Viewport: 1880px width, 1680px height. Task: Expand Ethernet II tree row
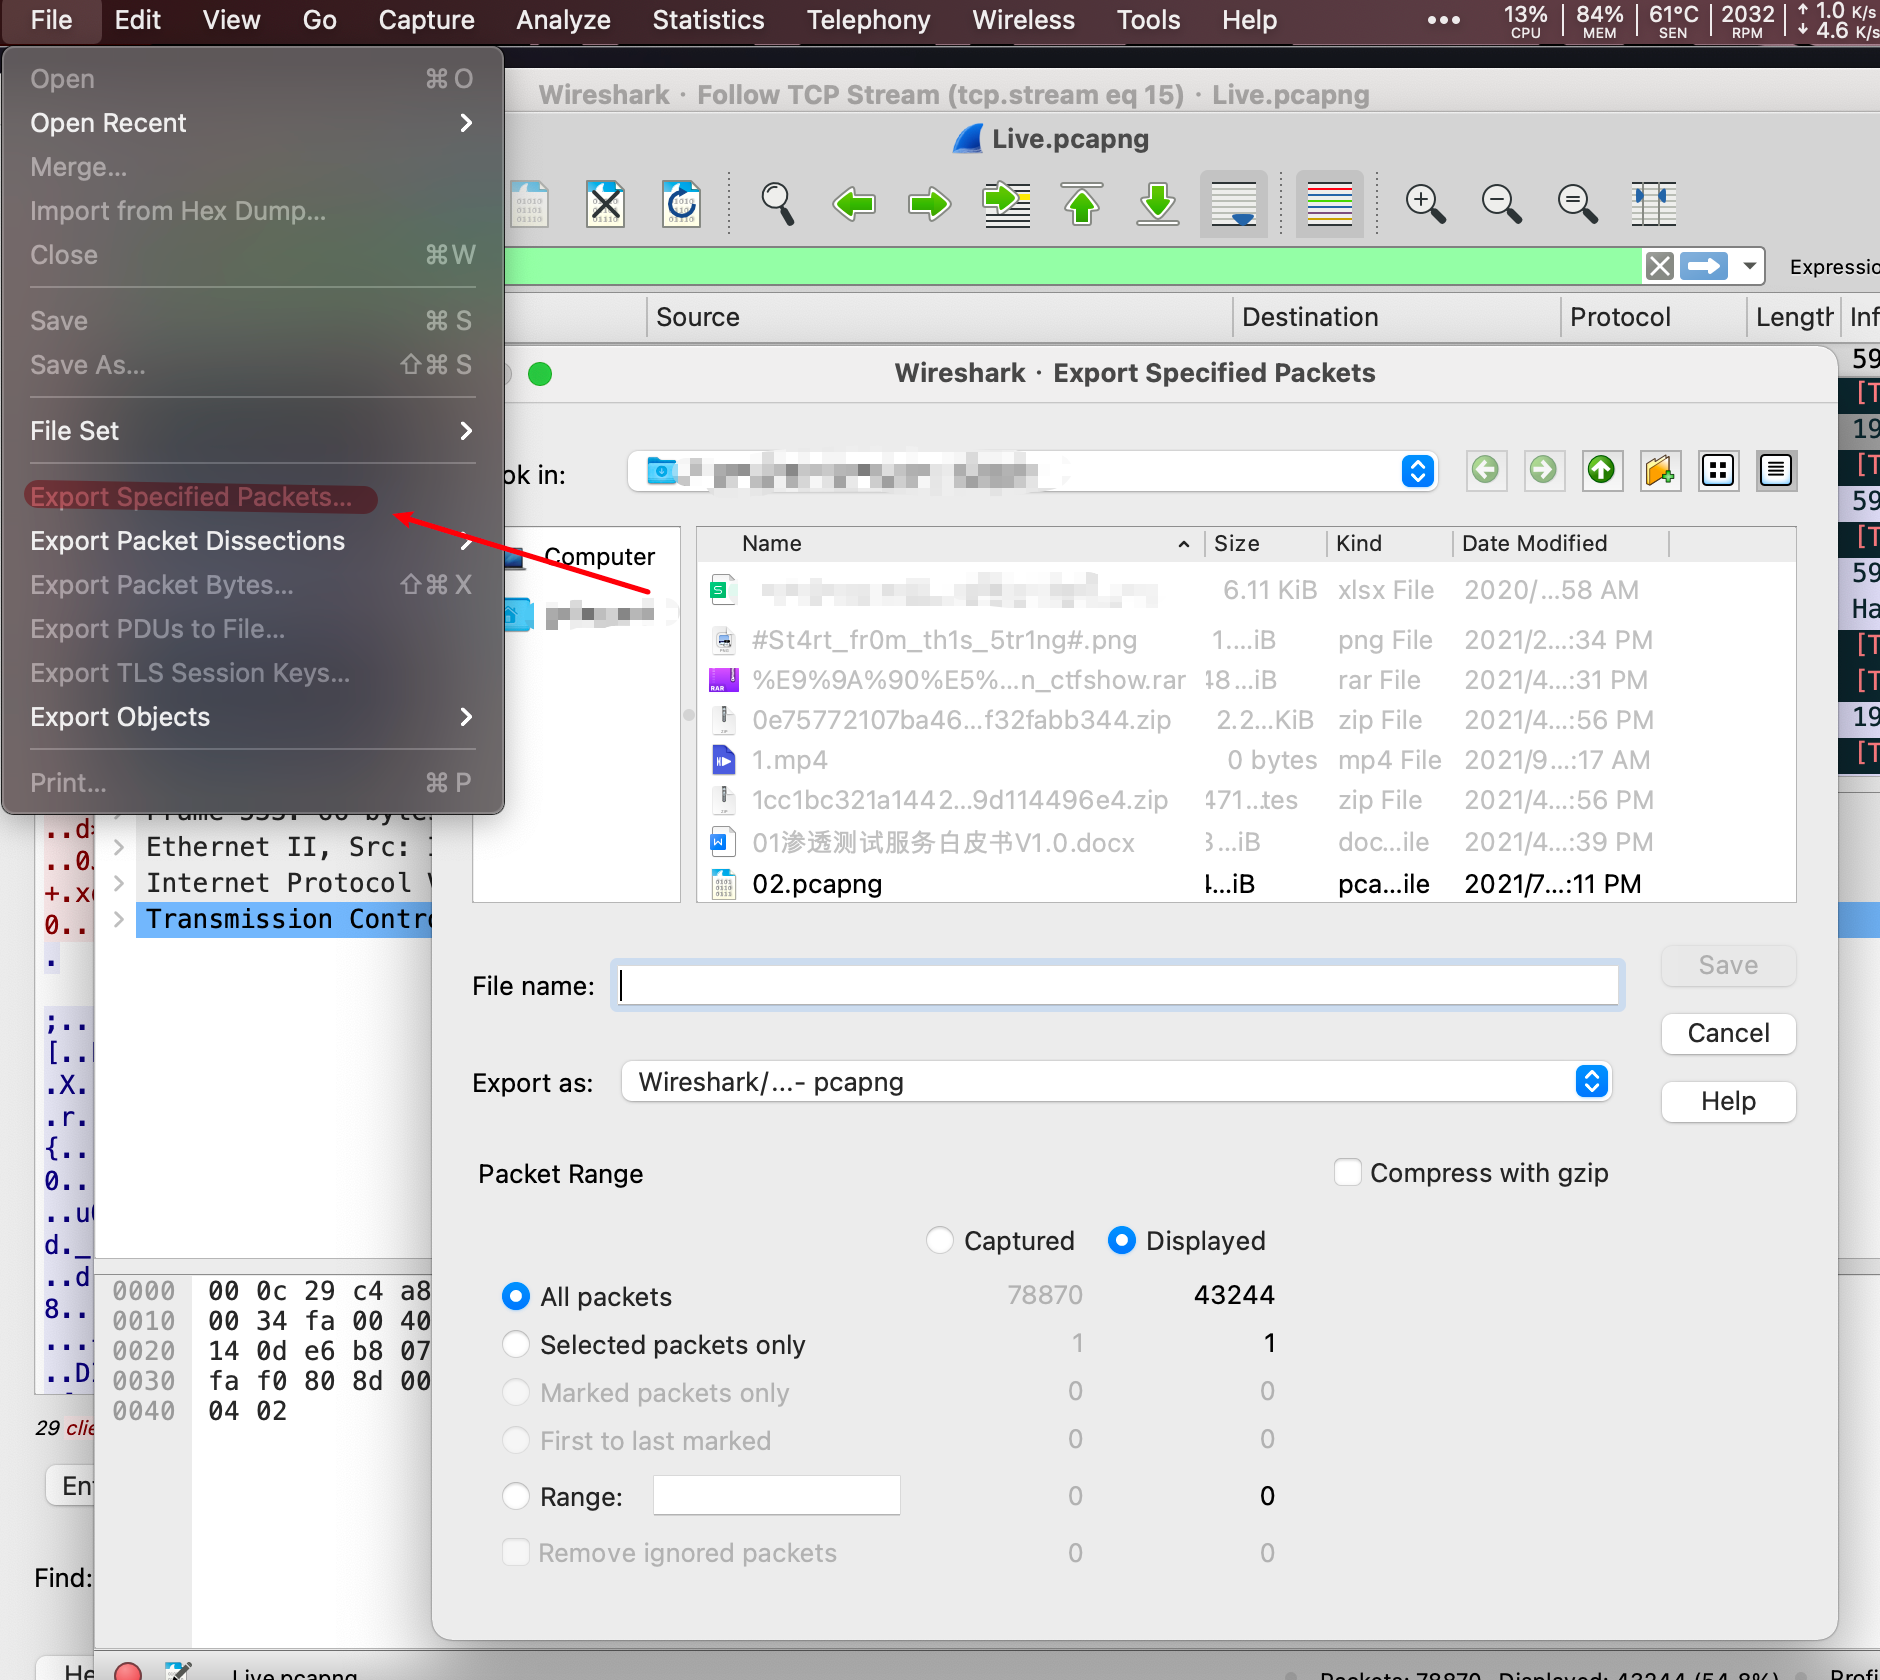119,847
